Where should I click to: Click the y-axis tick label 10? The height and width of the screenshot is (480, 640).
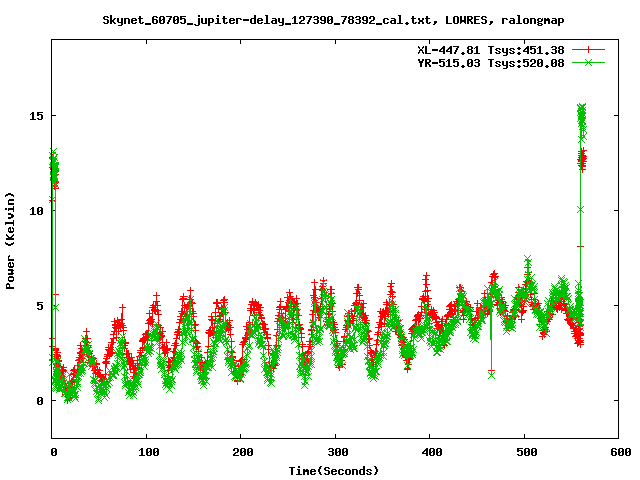[x=36, y=211]
